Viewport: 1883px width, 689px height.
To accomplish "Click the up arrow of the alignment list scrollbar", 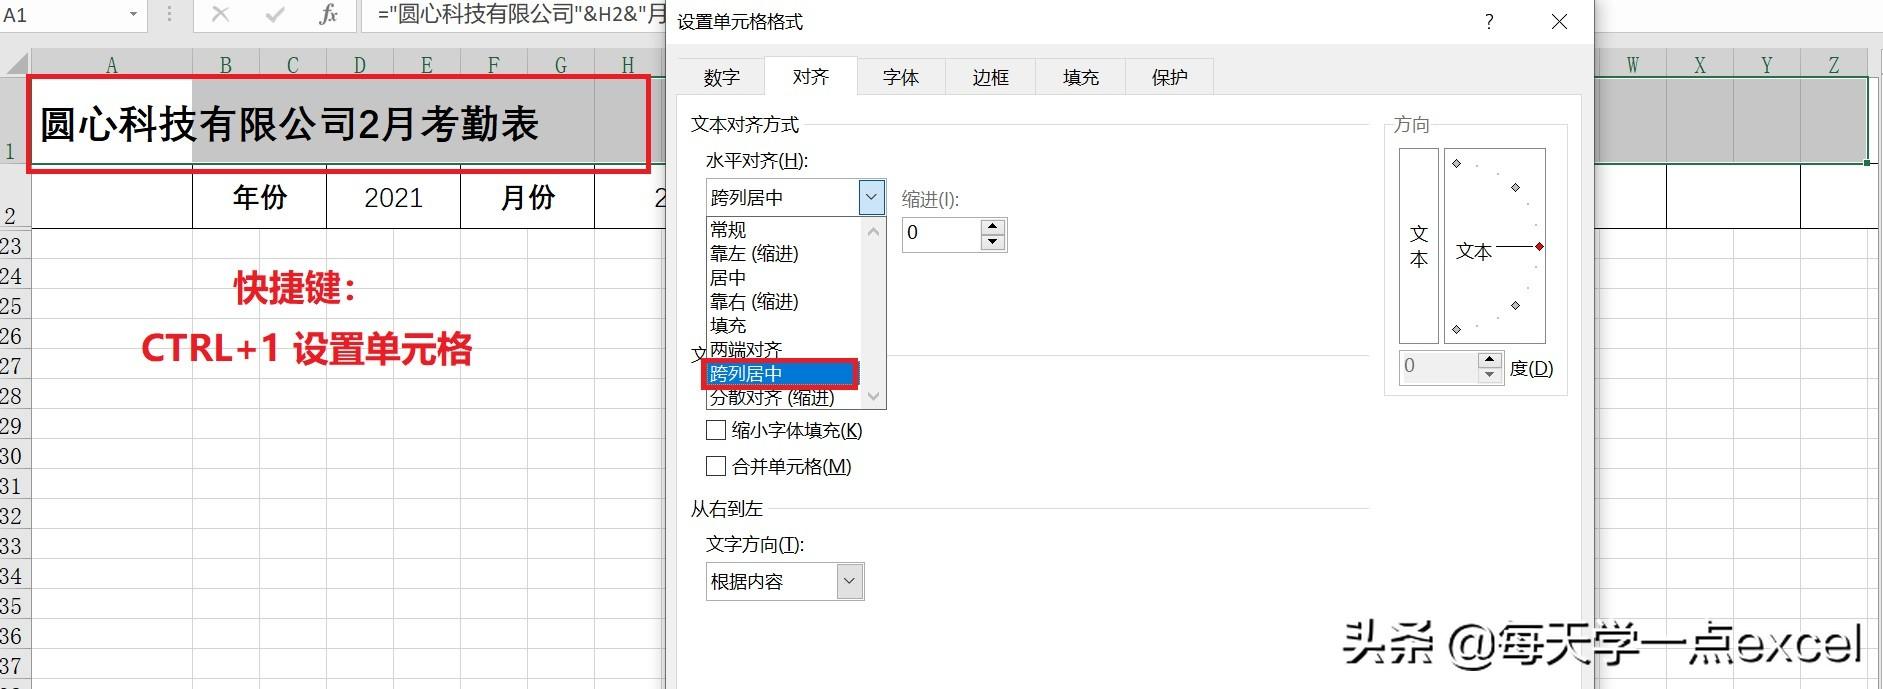I will pyautogui.click(x=874, y=231).
